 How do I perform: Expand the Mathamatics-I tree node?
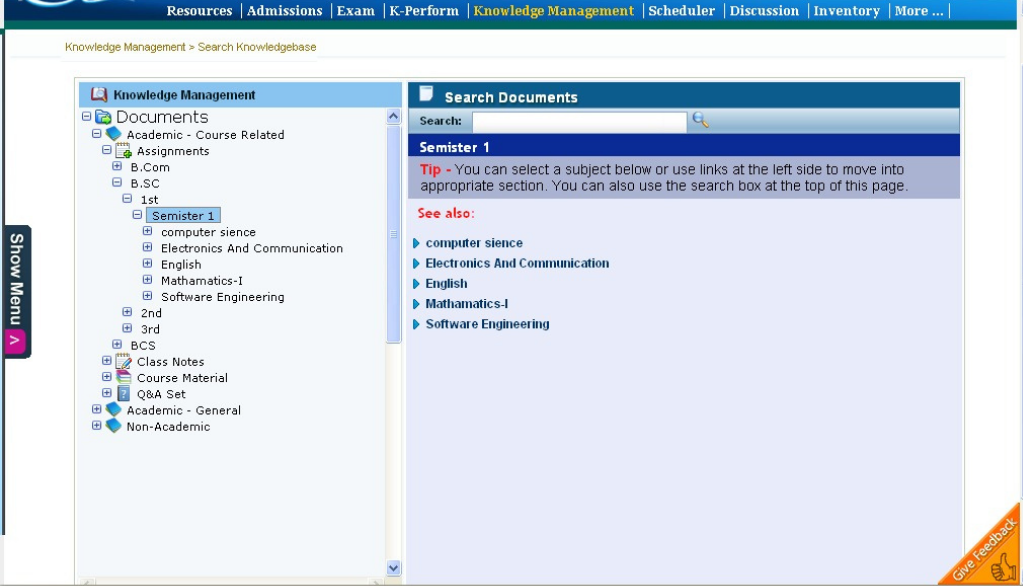click(148, 280)
